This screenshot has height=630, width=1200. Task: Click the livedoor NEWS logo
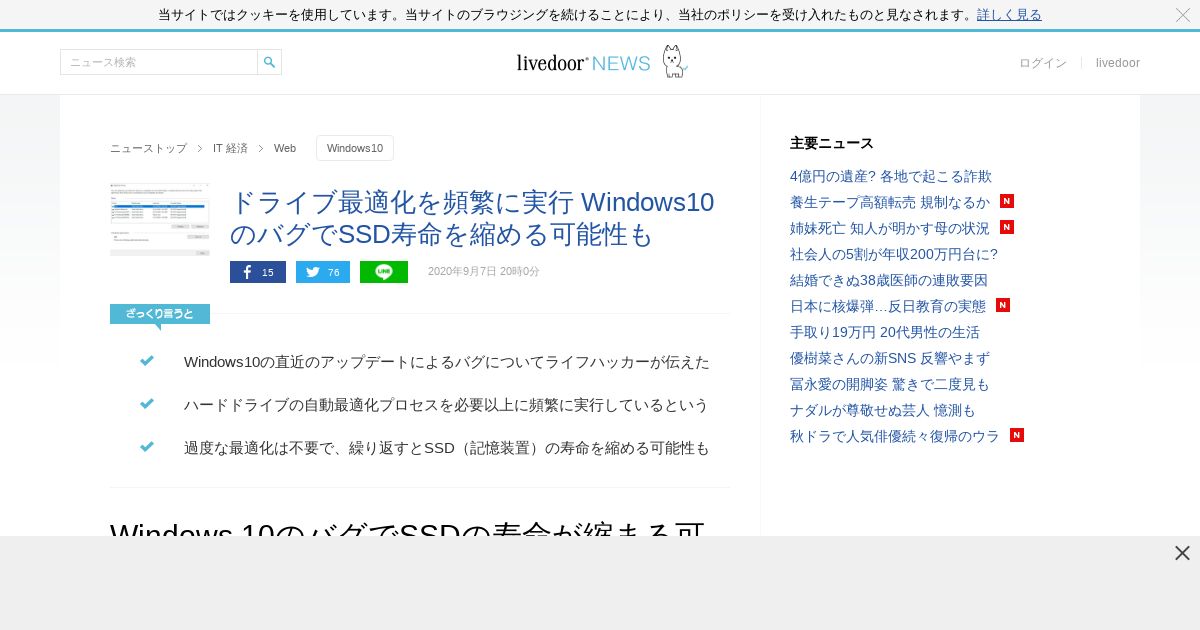tap(601, 62)
